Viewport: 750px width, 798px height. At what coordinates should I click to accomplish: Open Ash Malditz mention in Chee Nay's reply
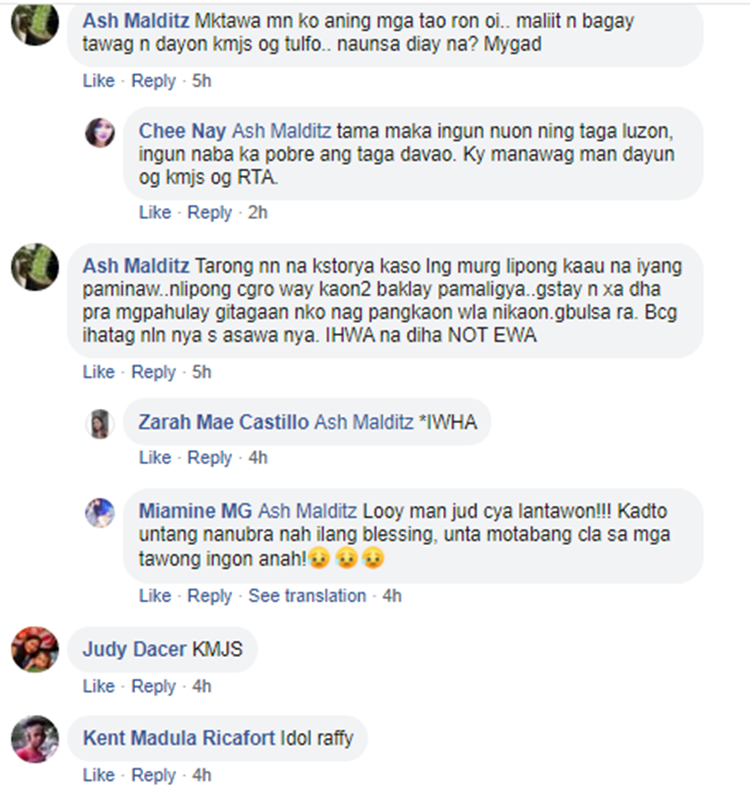[281, 131]
